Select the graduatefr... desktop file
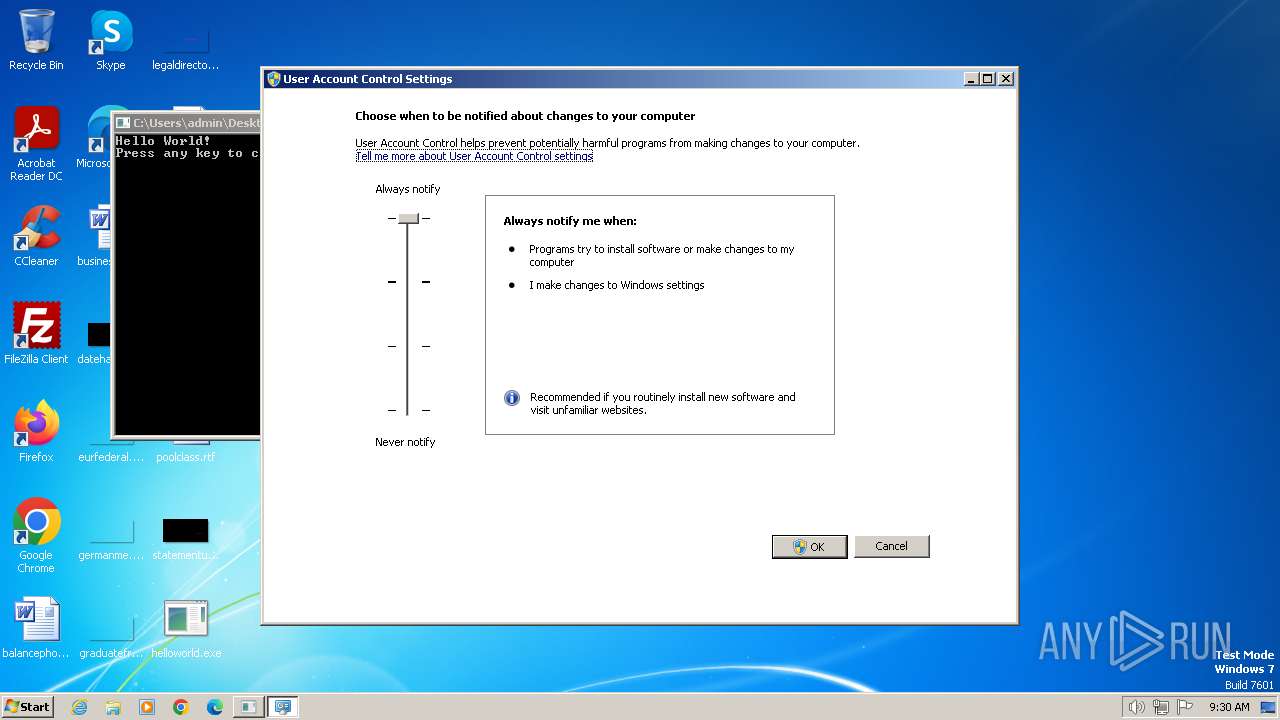 pos(111,635)
